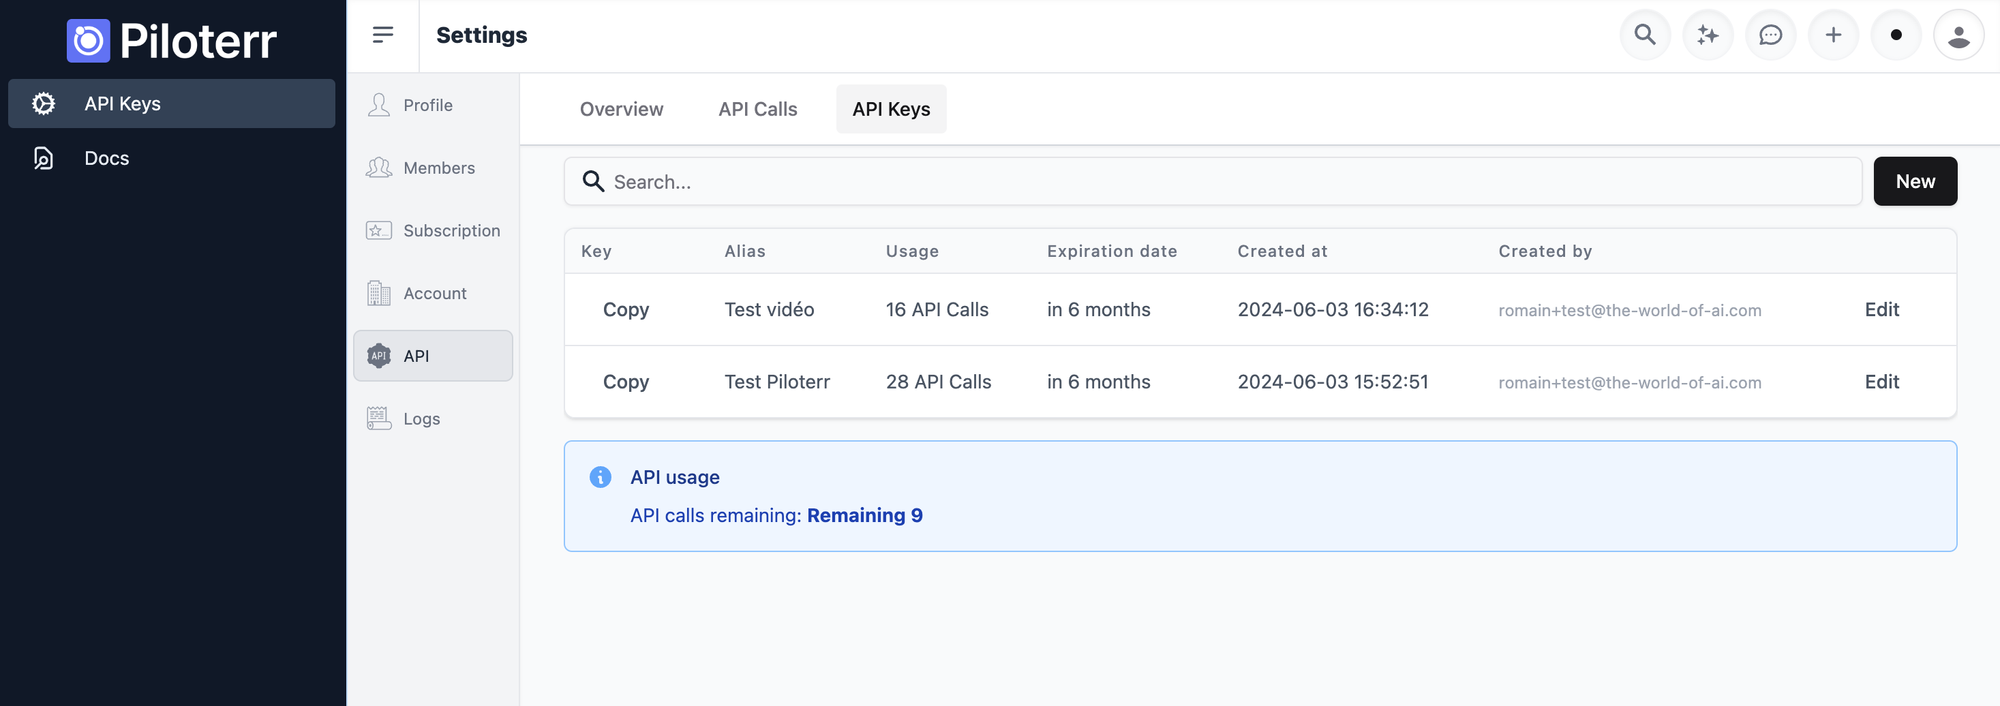The image size is (2000, 706).
Task: Click the plus icon in header
Action: tap(1834, 35)
